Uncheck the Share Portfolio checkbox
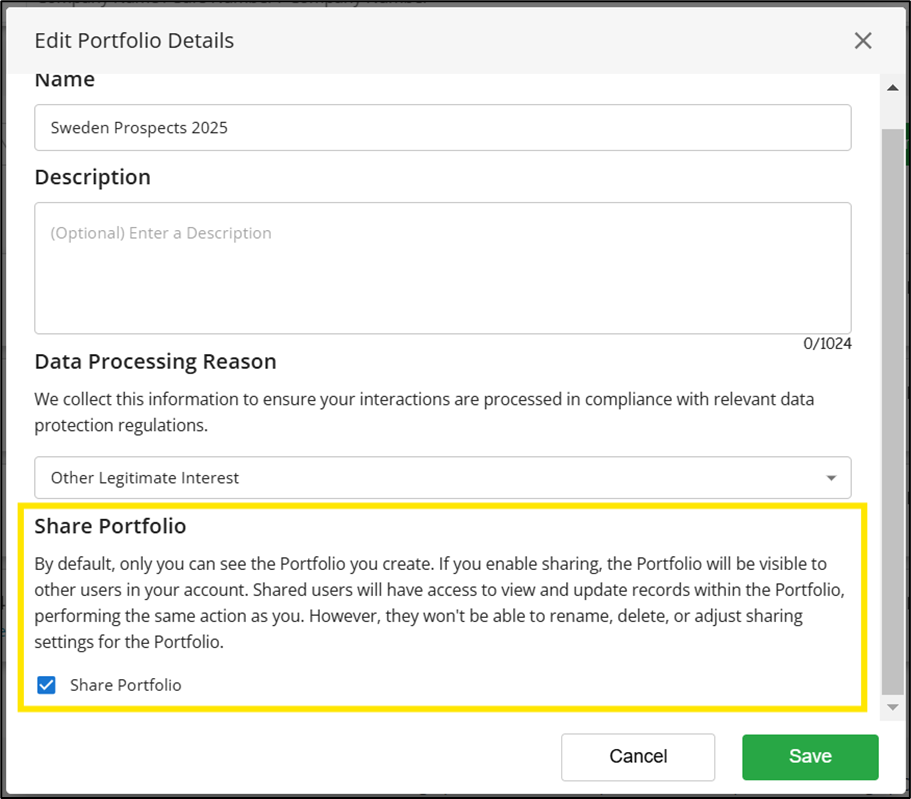 (46, 685)
